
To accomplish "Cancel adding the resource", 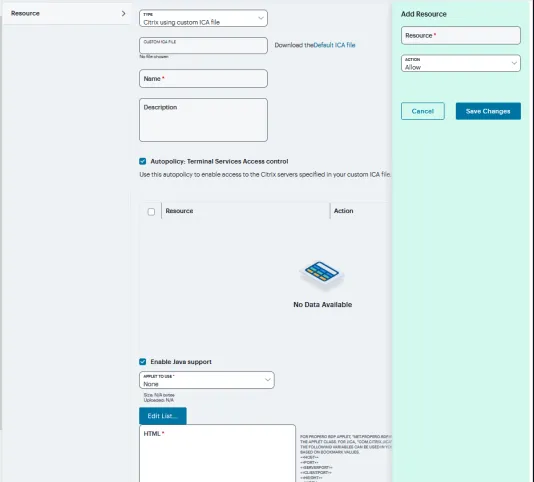I will tap(423, 111).
